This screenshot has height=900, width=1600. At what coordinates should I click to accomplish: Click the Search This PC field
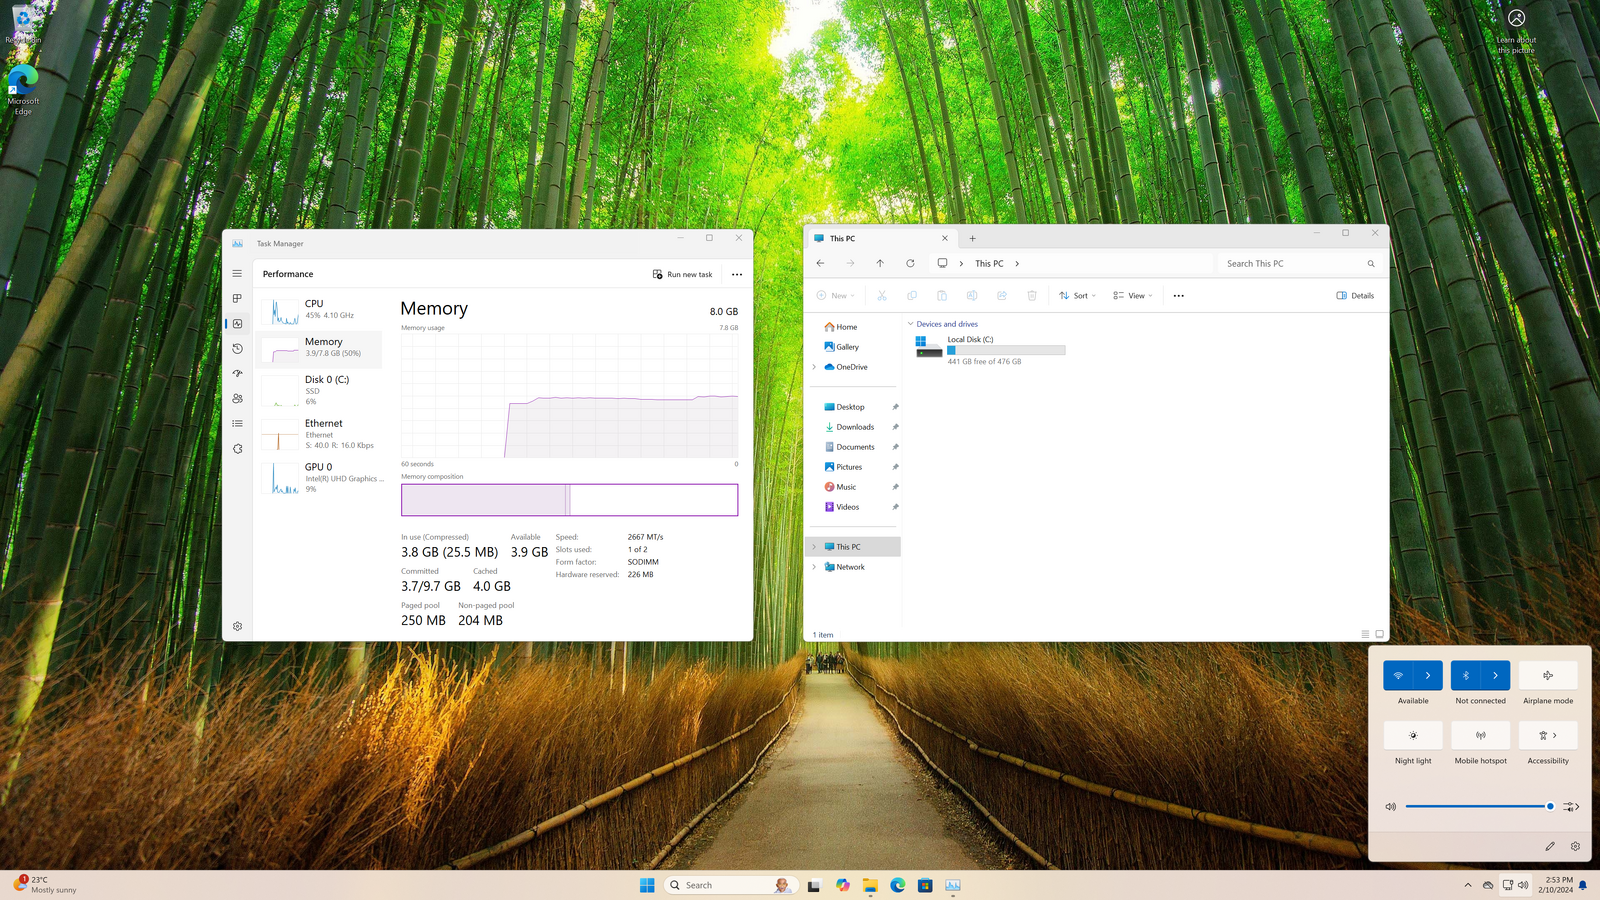[x=1290, y=264]
